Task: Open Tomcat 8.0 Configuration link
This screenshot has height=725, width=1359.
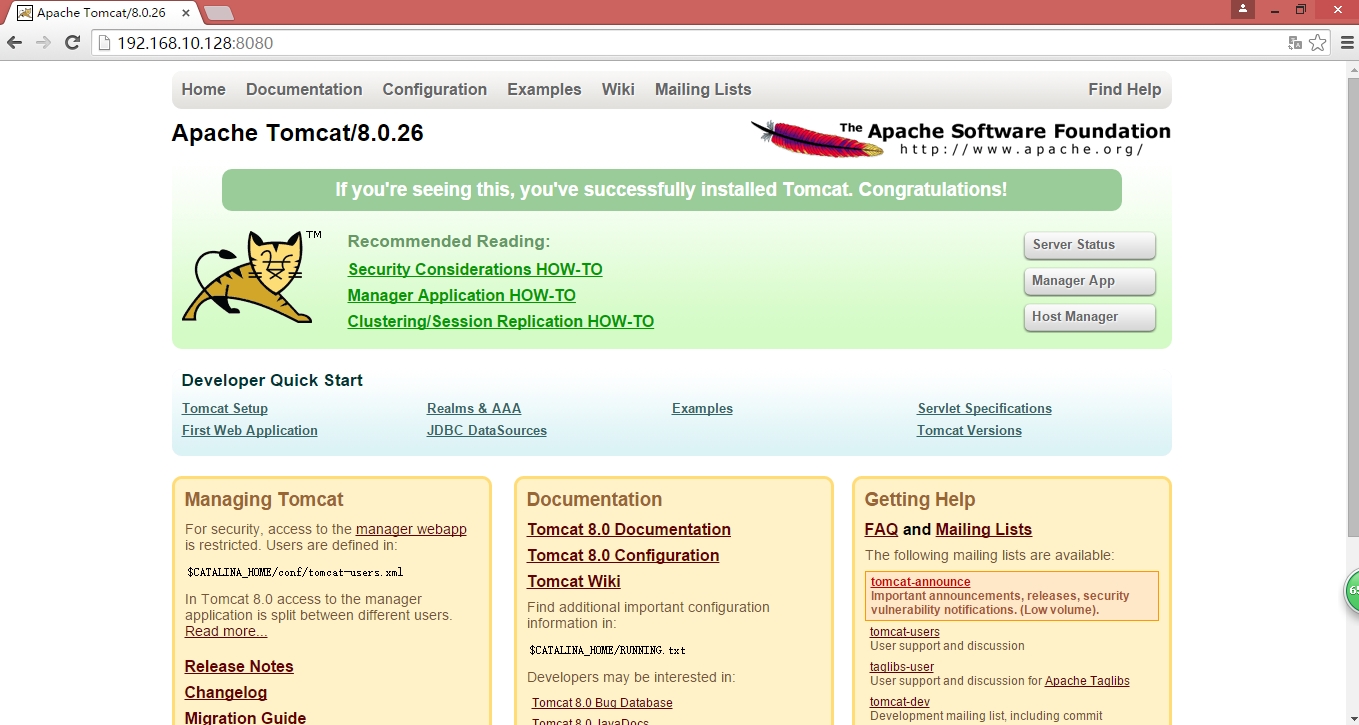Action: click(x=623, y=555)
